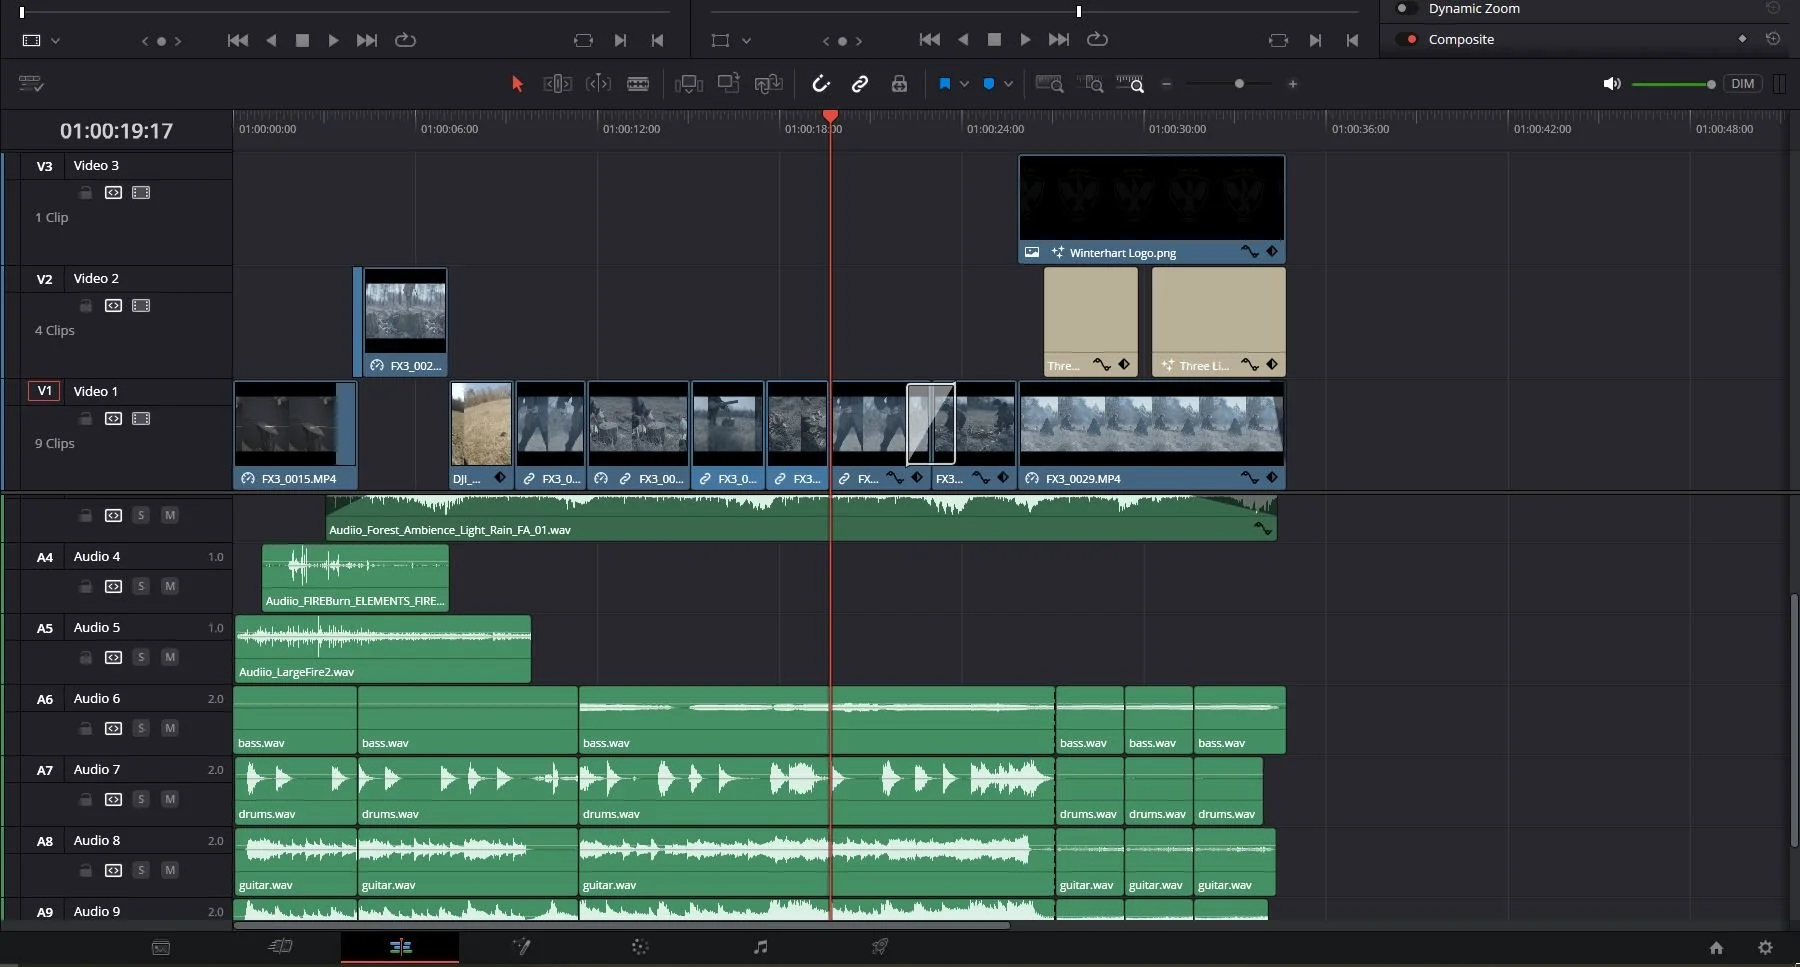The image size is (1800, 967).
Task: Mute the Audio 6 track
Action: (170, 728)
